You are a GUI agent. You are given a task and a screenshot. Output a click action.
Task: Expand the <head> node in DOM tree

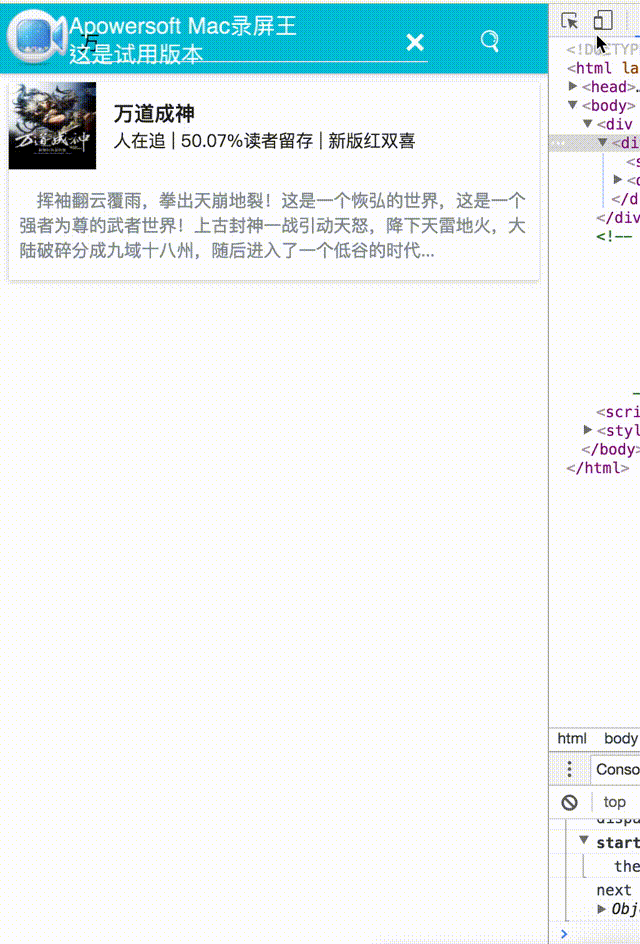pyautogui.click(x=573, y=87)
